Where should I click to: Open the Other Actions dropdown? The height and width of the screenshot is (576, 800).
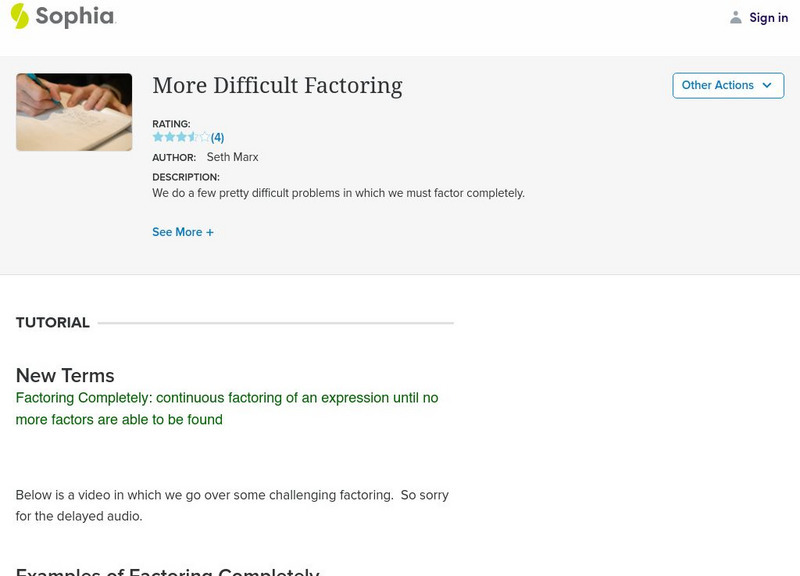coord(727,85)
